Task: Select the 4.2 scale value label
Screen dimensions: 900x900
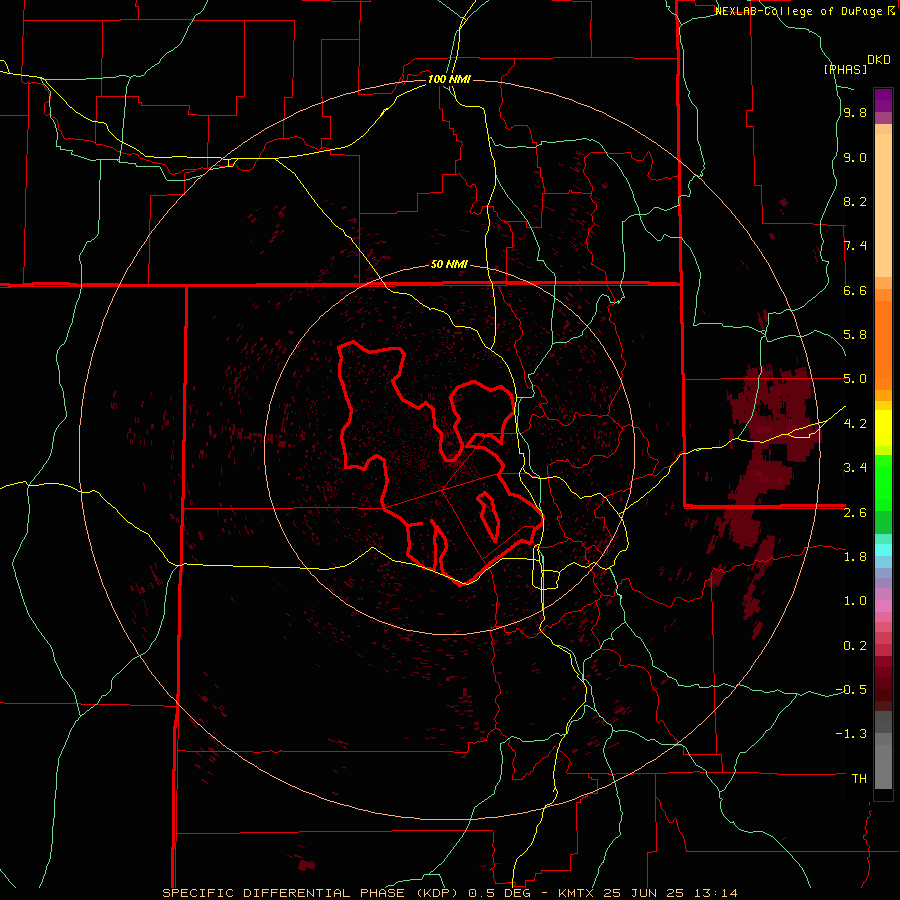Action: pos(855,424)
